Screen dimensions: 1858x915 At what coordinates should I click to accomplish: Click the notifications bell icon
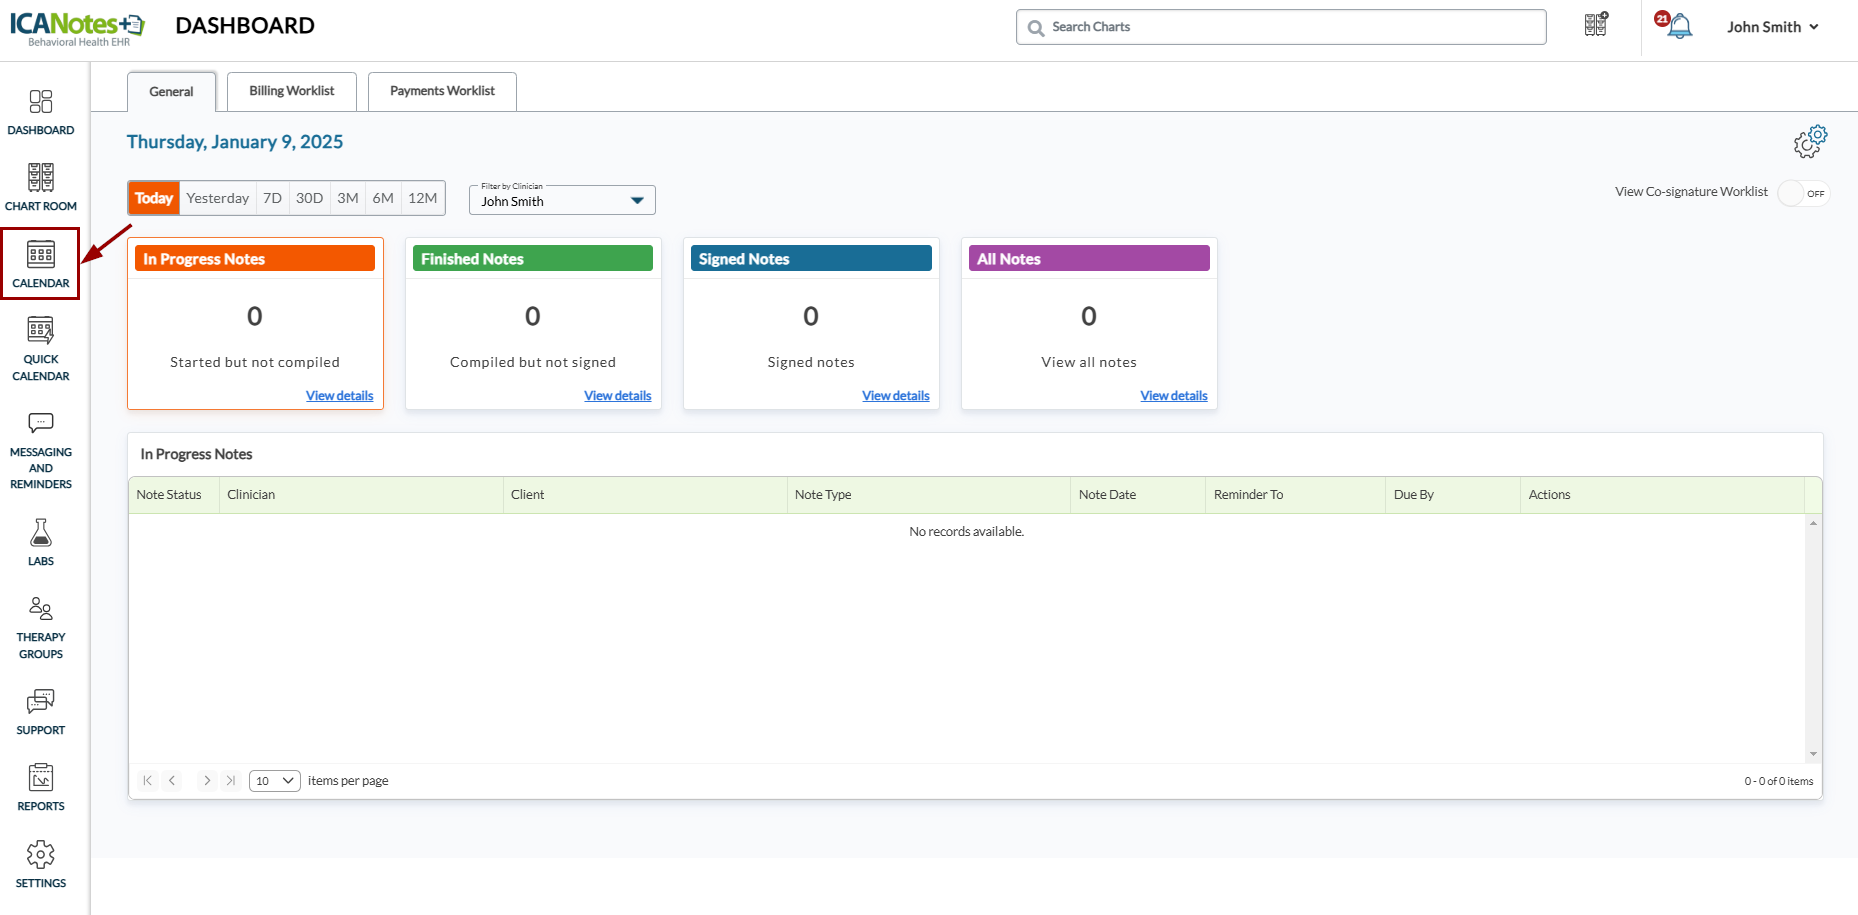(1680, 27)
